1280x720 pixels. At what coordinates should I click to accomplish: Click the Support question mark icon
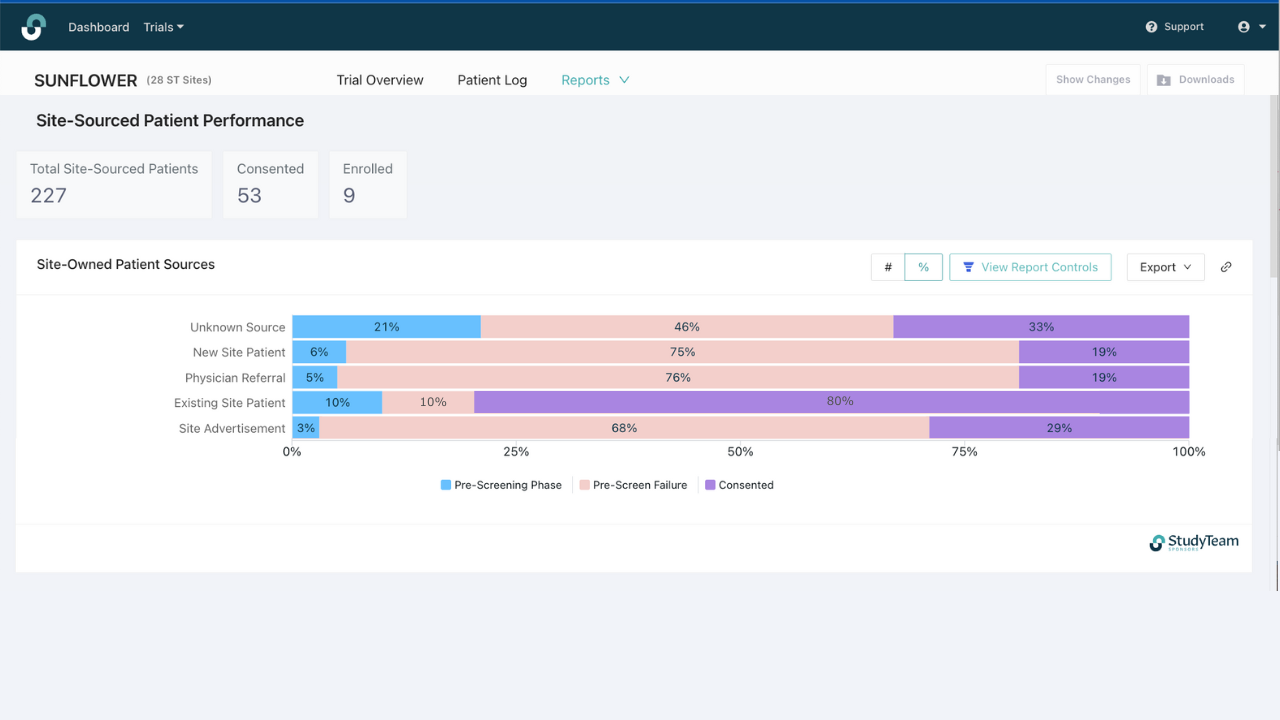[1151, 27]
